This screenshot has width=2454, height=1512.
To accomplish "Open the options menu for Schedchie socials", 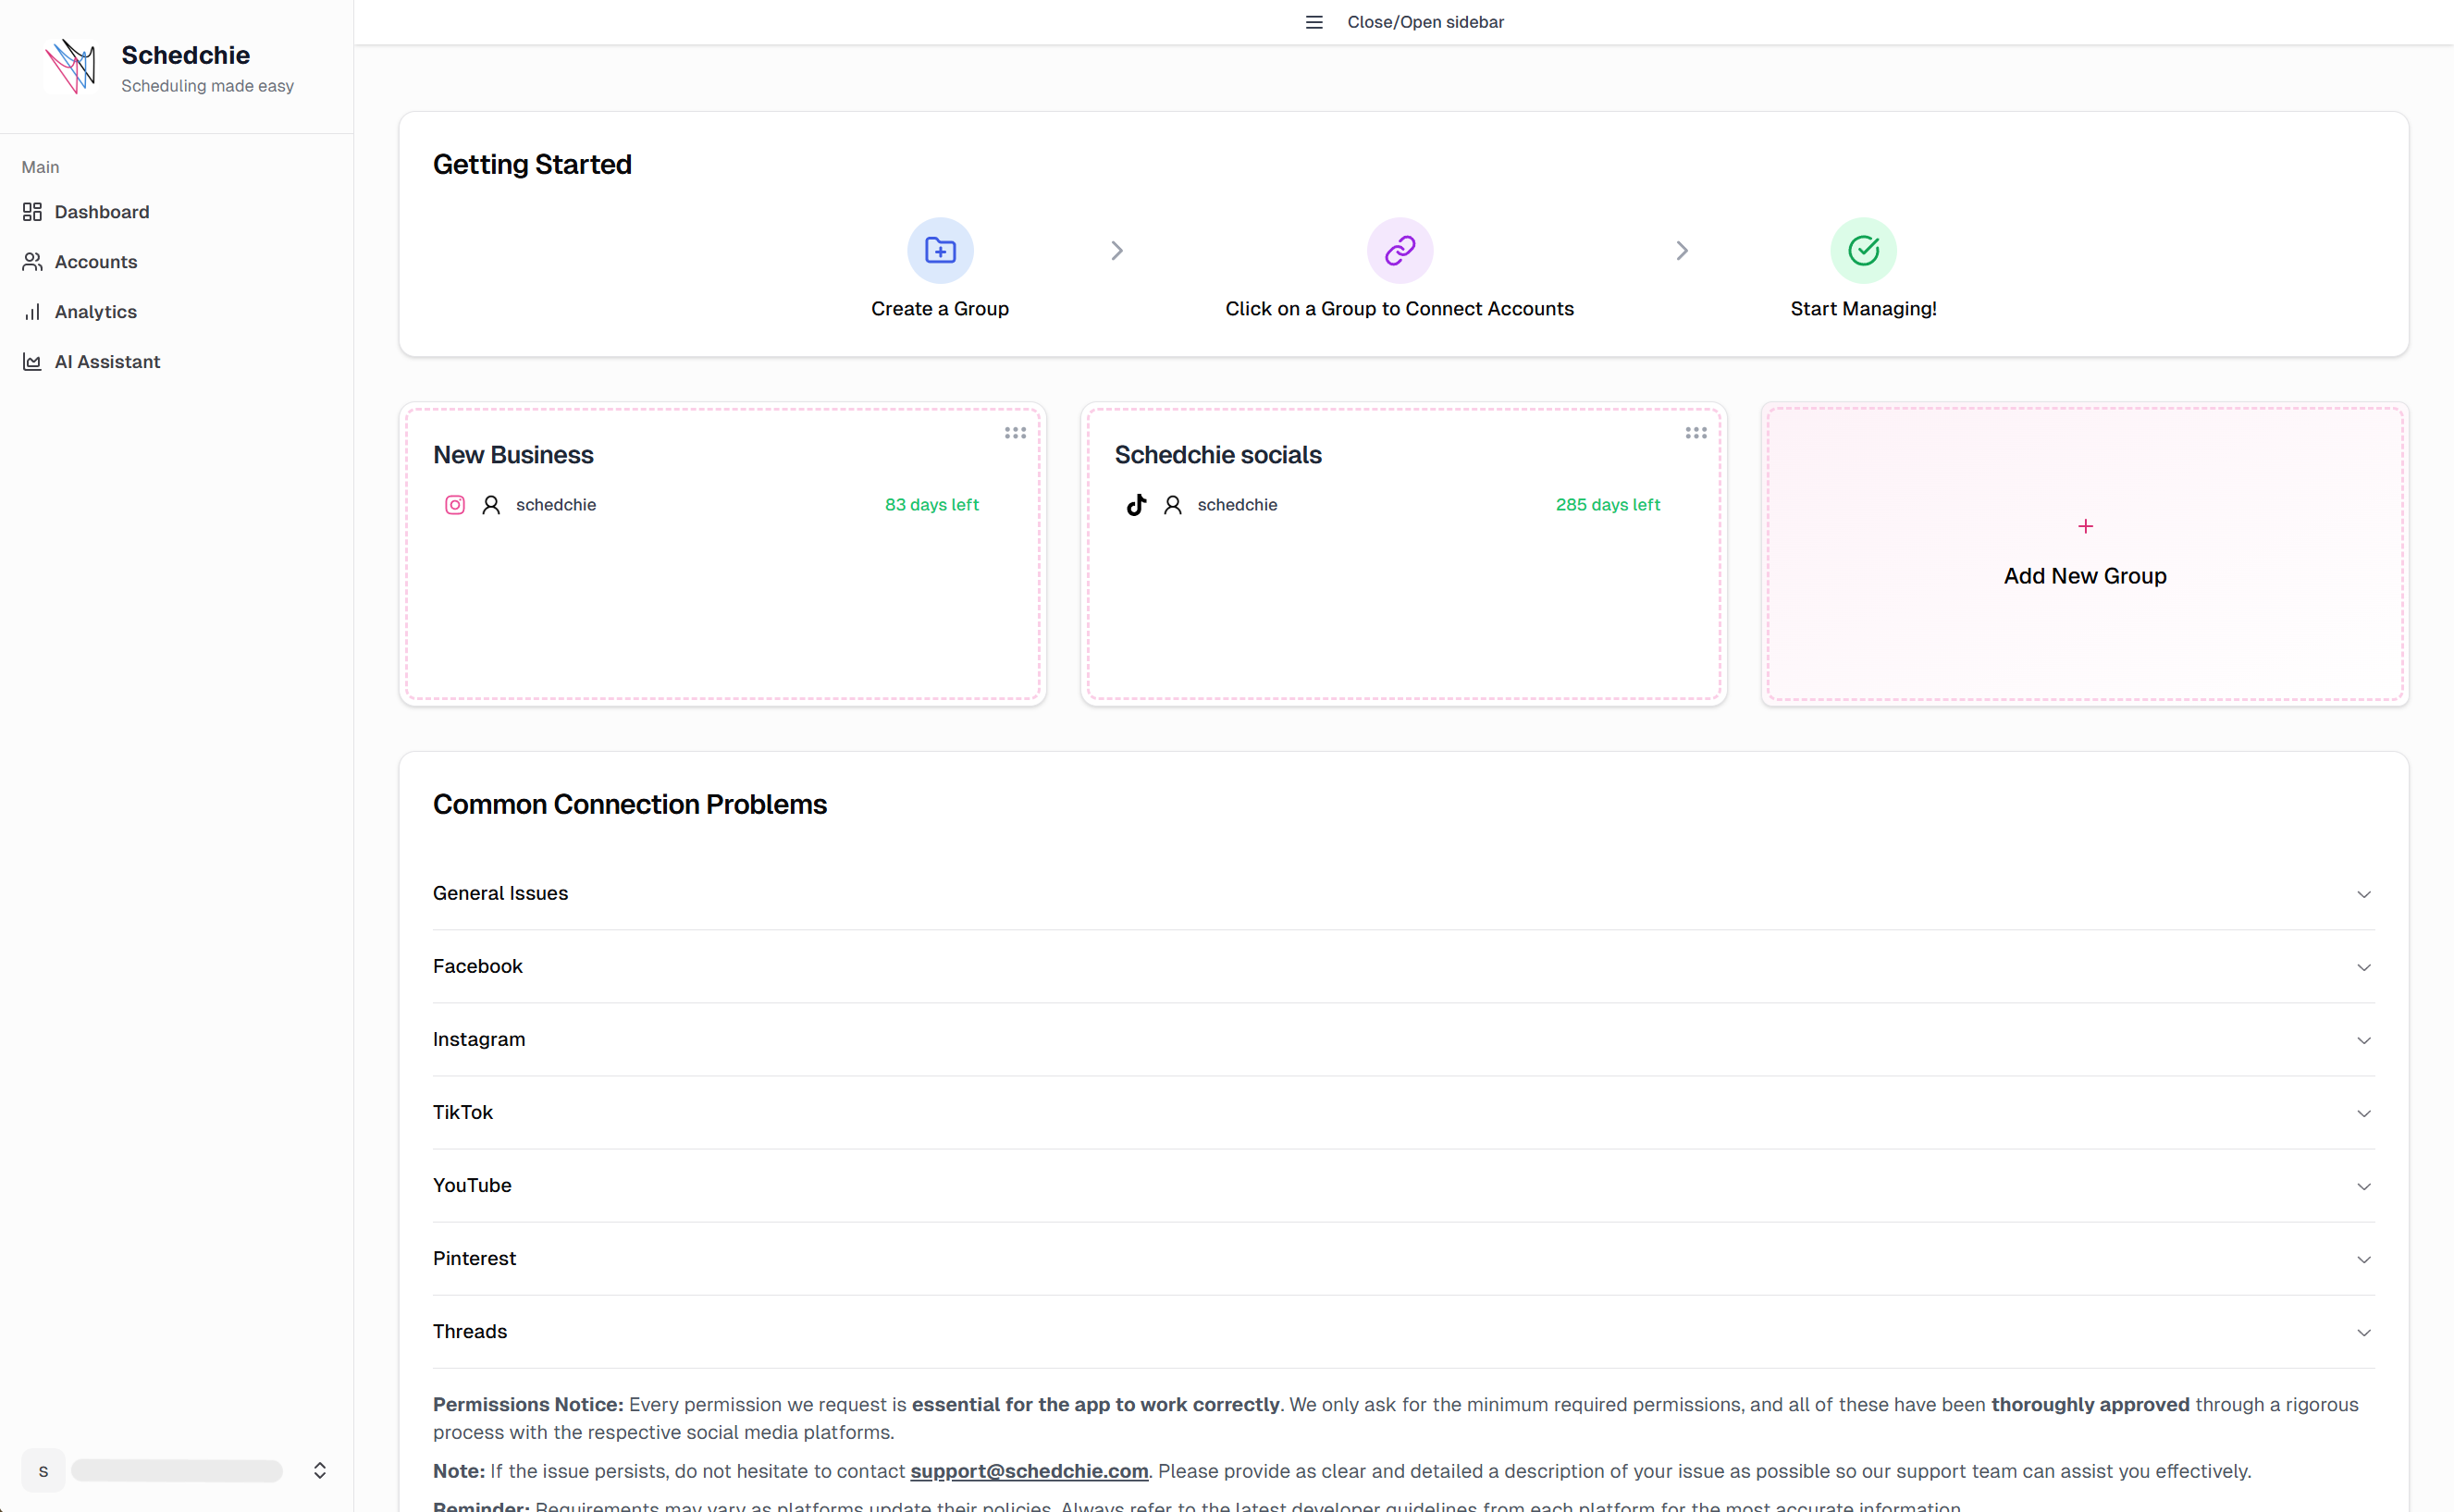I will (x=1696, y=433).
